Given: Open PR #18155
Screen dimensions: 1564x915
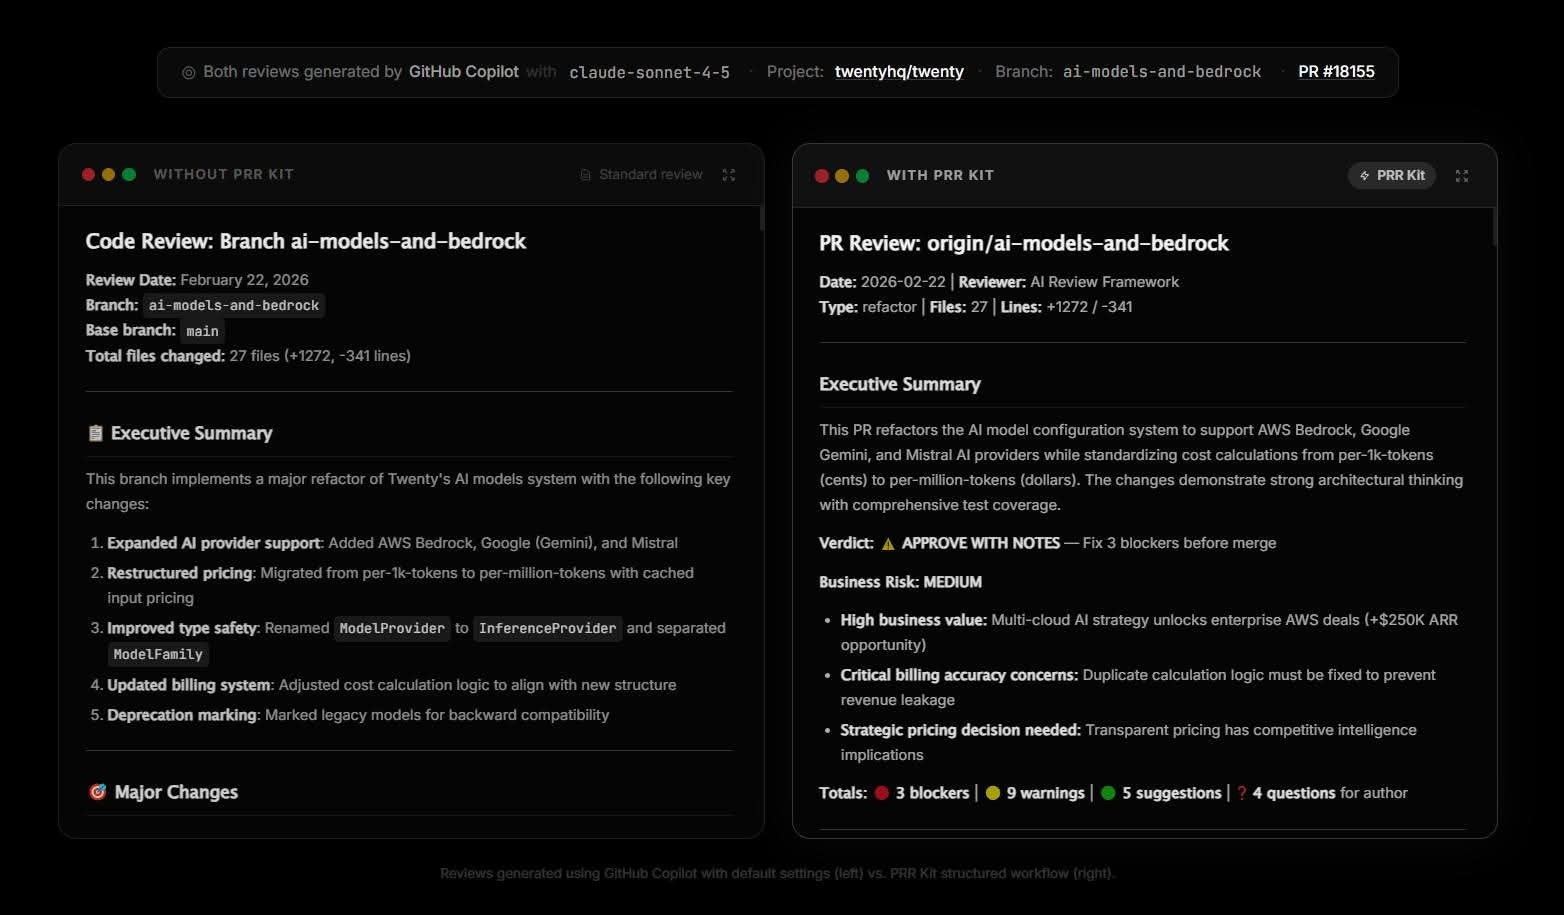Looking at the screenshot, I should (1337, 71).
